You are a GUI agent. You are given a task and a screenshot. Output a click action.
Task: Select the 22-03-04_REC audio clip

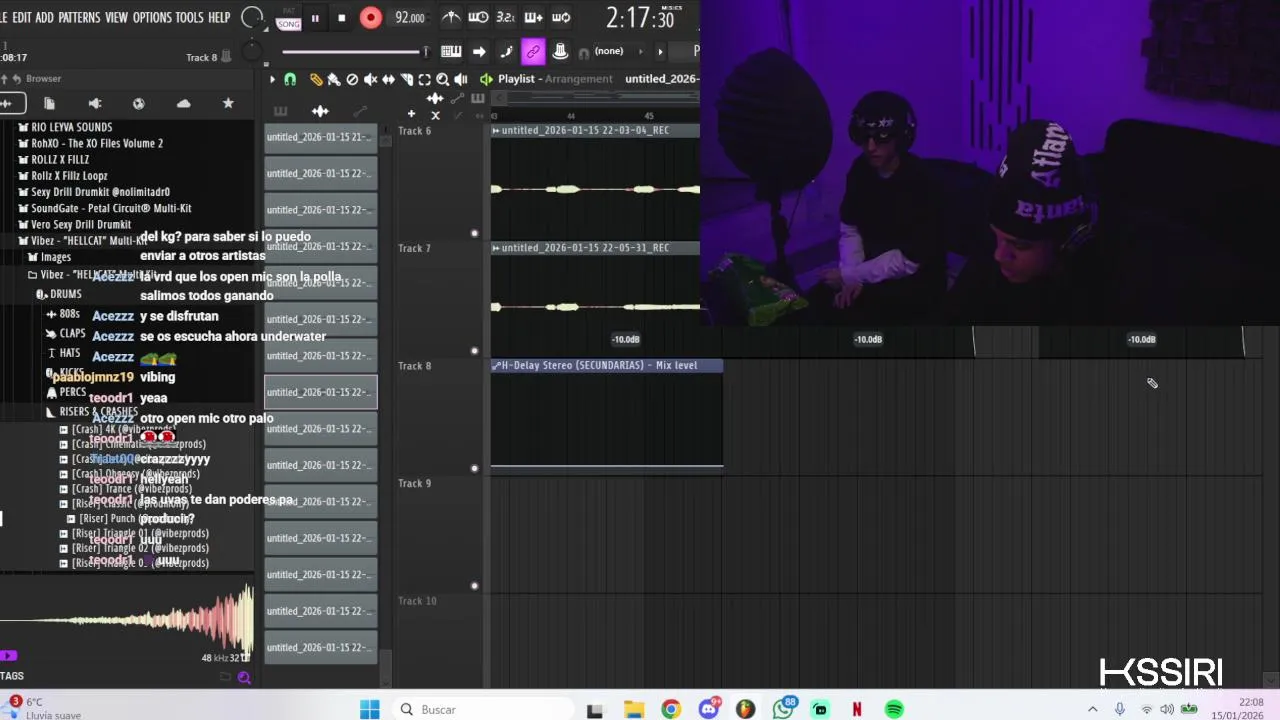click(x=595, y=131)
